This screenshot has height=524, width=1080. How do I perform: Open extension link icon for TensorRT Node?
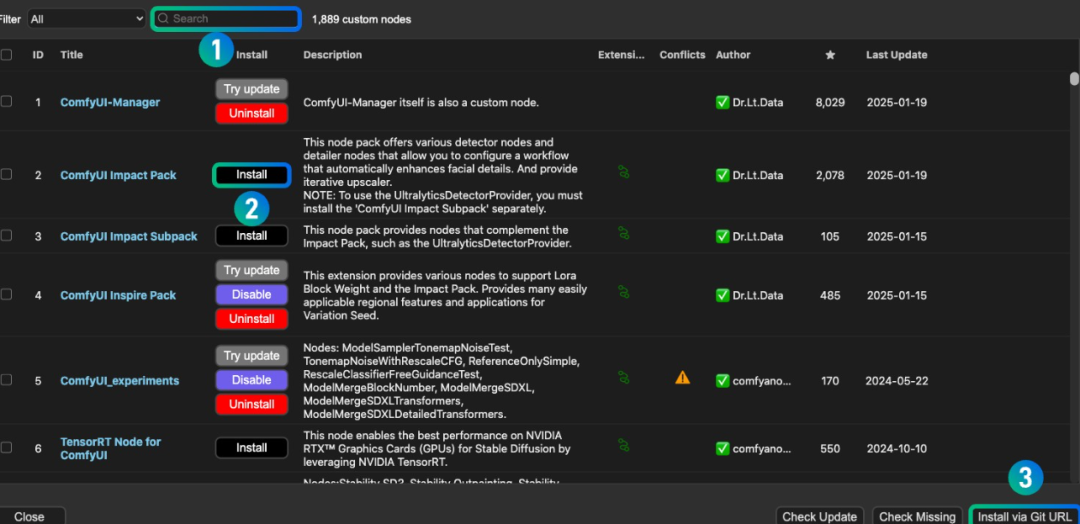tap(624, 446)
